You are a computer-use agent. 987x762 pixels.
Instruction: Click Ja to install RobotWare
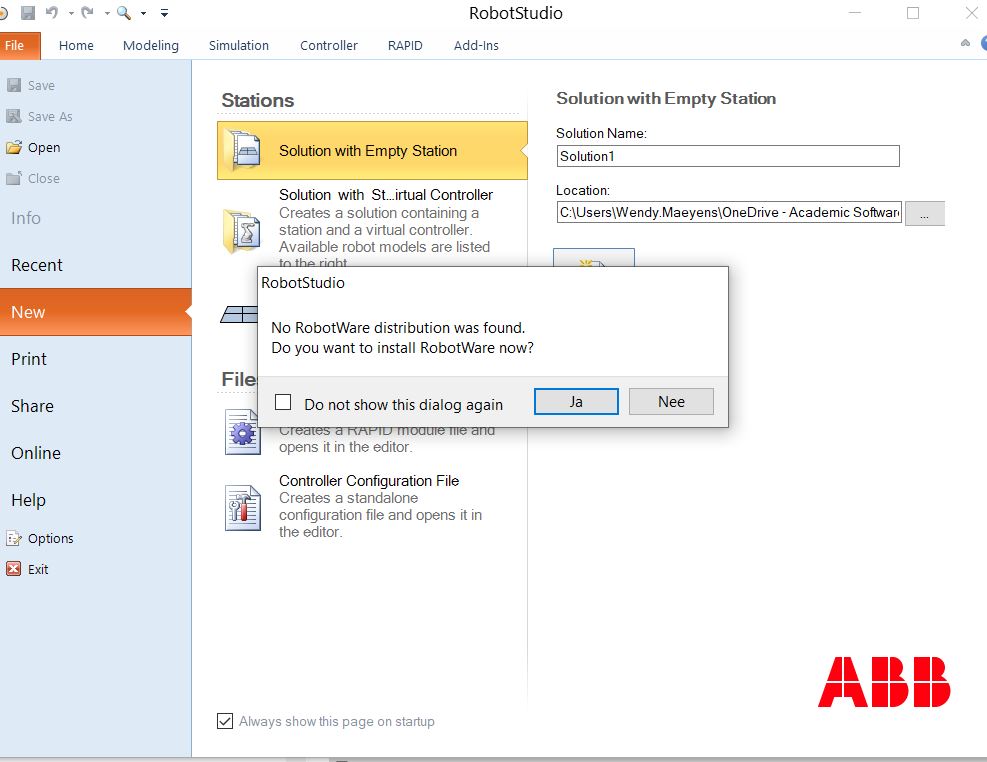(576, 401)
